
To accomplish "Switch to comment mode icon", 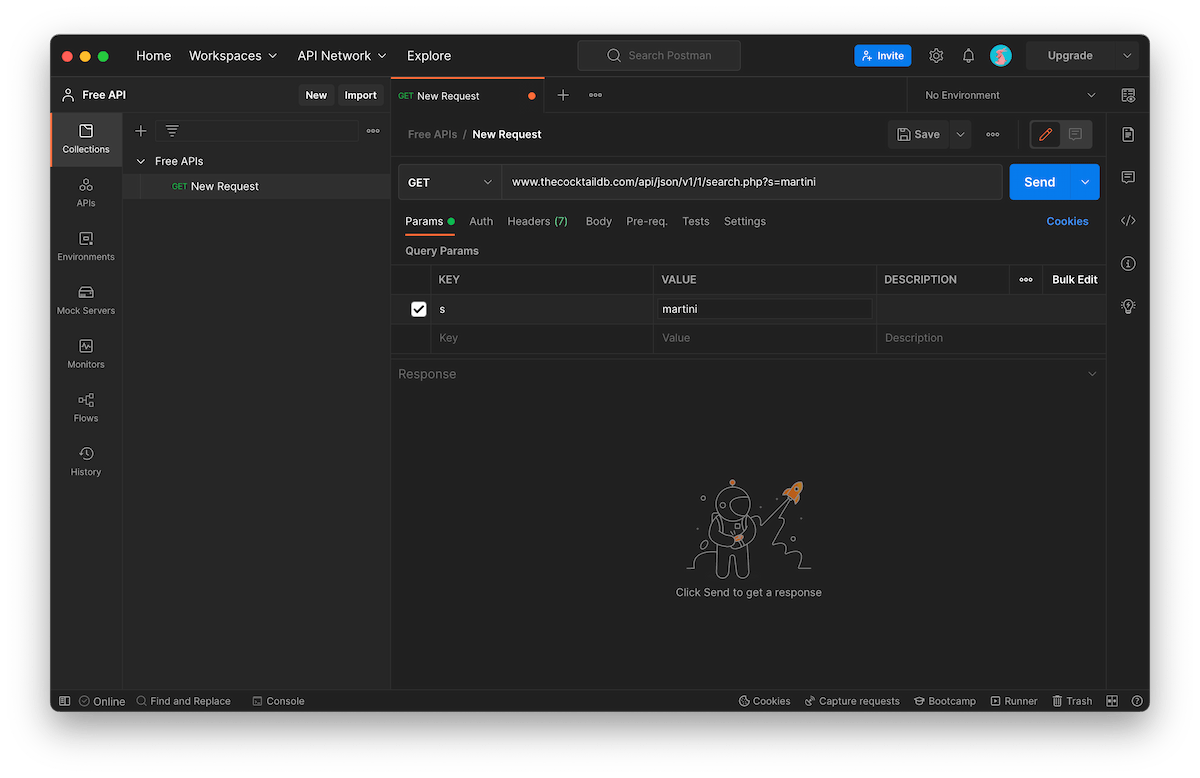I will (1075, 134).
